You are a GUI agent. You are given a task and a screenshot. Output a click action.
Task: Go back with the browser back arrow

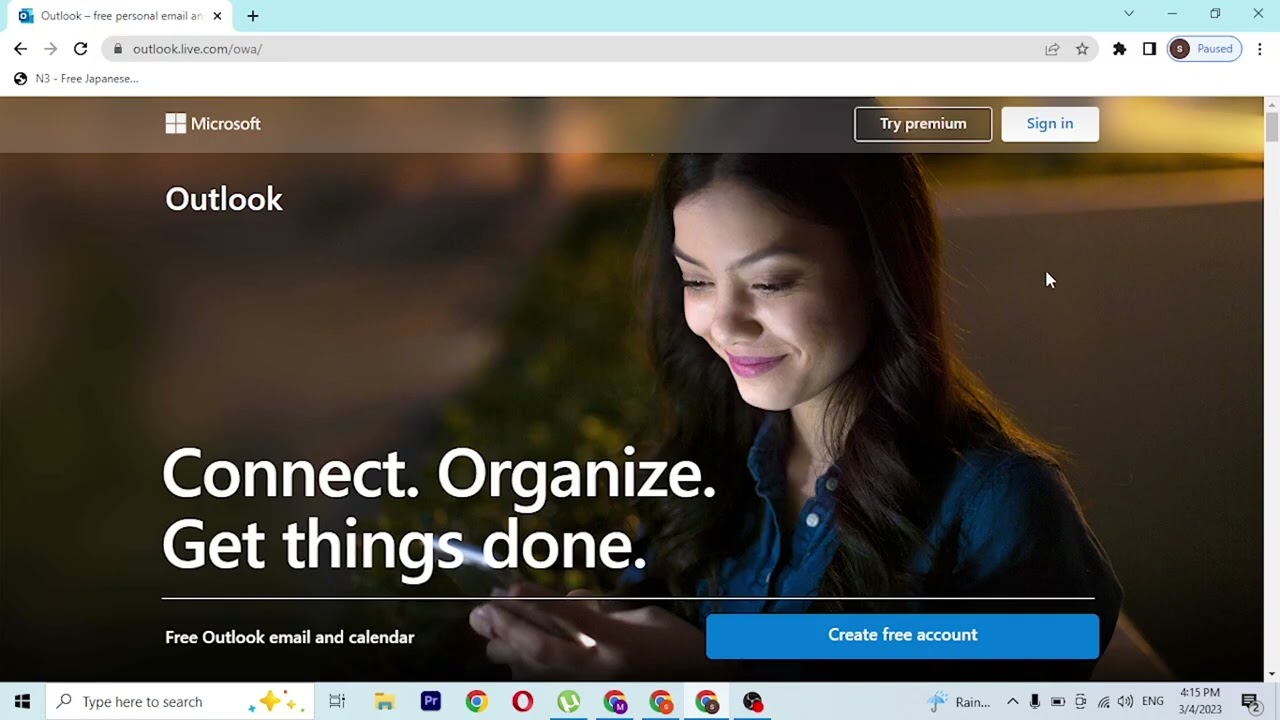(x=20, y=49)
